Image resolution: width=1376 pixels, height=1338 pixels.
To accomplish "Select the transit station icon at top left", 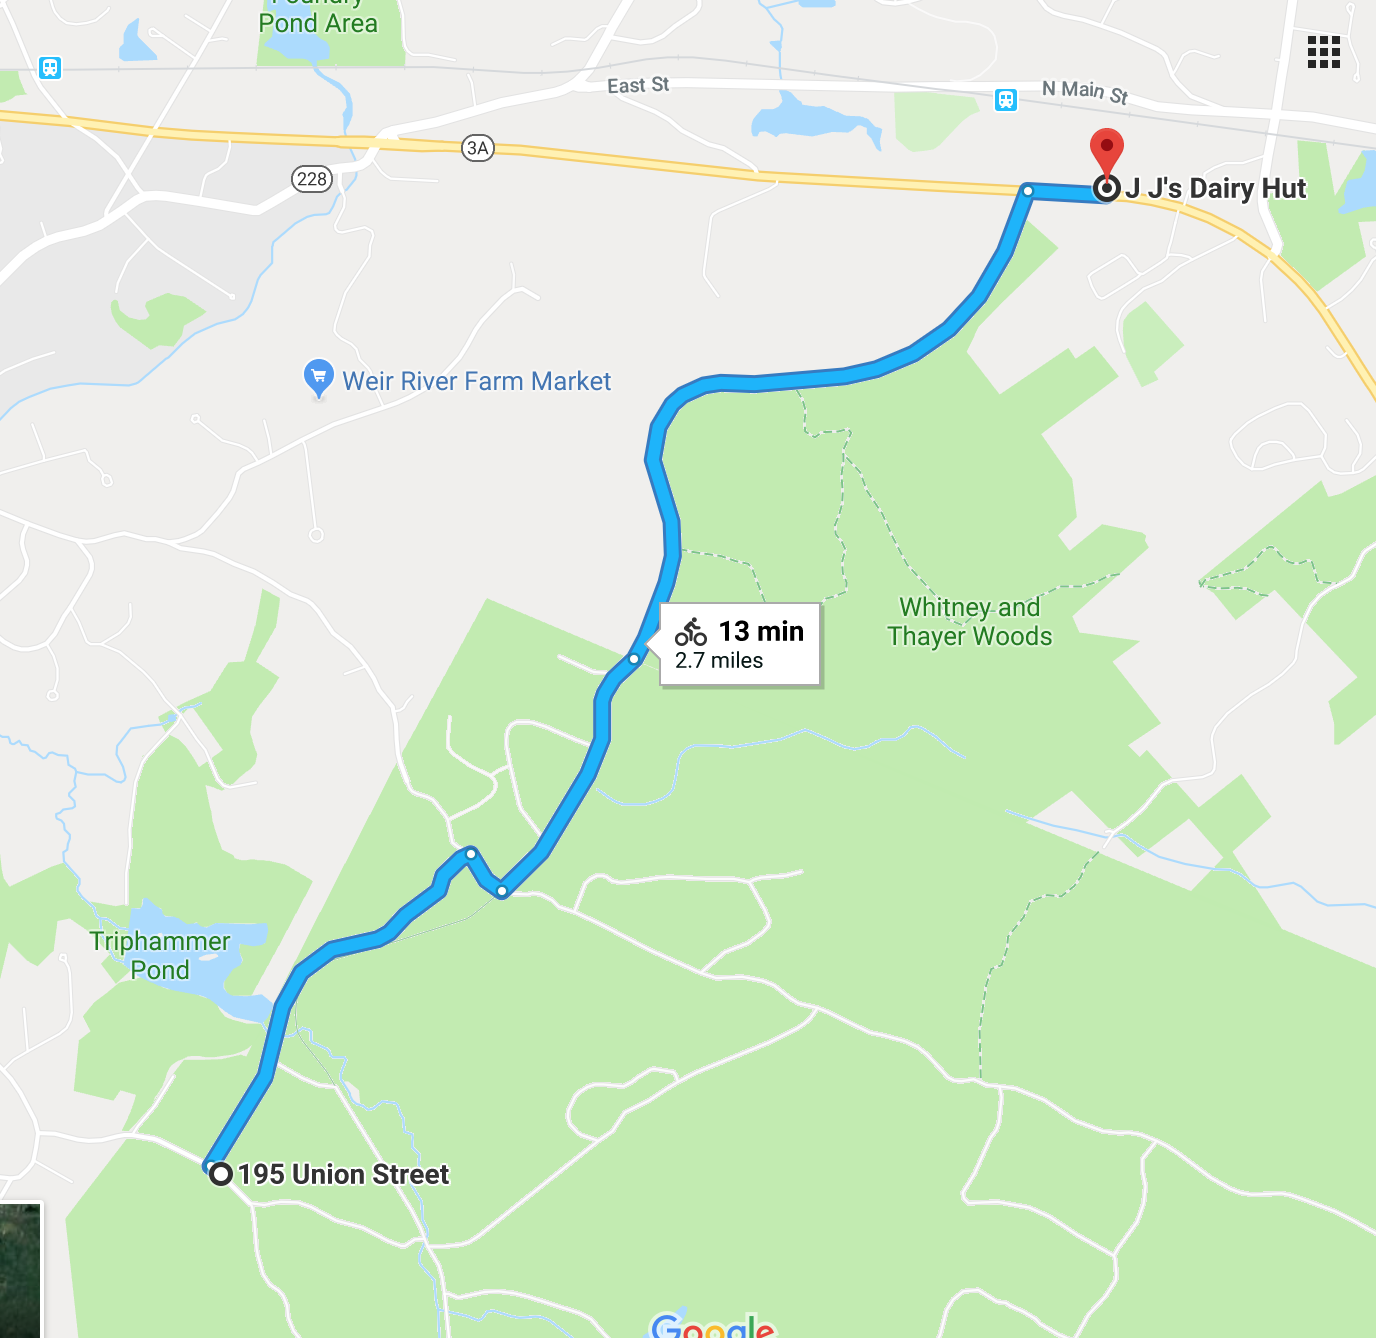I will [x=50, y=68].
